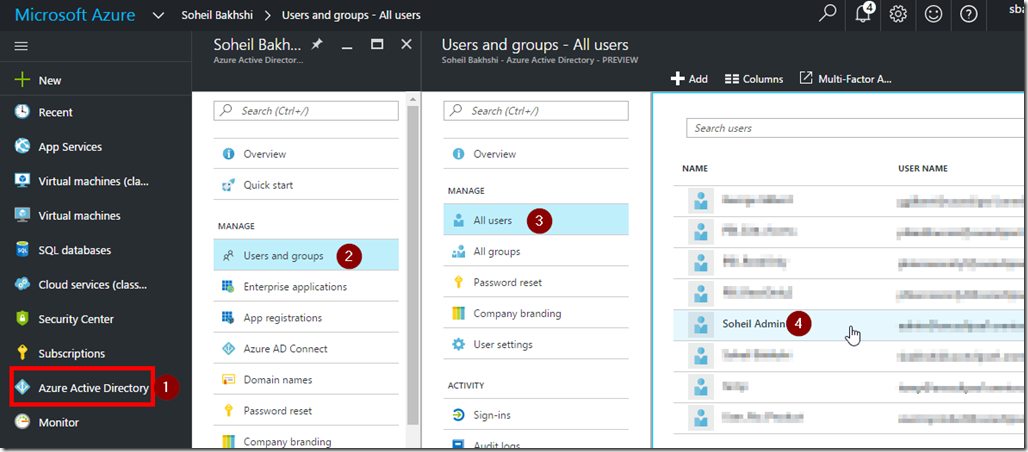Open the Monitor gauge icon
This screenshot has width=1028, height=452.
(x=22, y=422)
